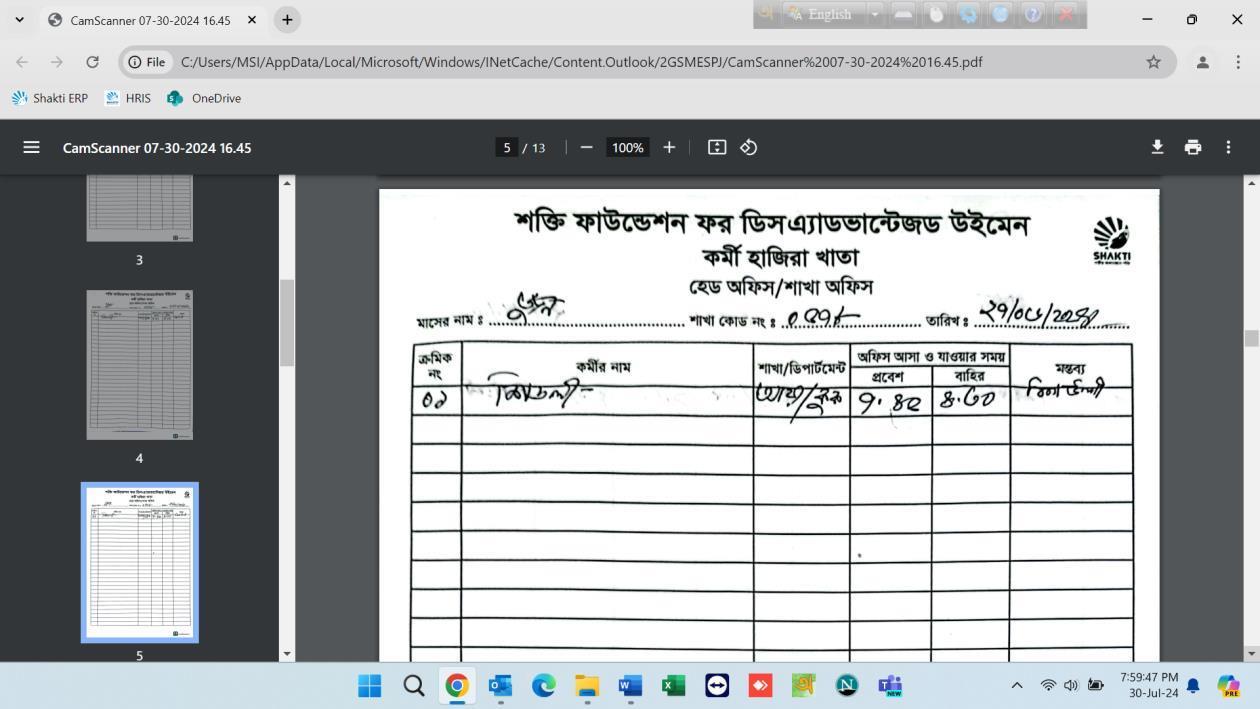This screenshot has height=709, width=1260.
Task: Click the document scroll up arrow
Action: pyautogui.click(x=1251, y=183)
